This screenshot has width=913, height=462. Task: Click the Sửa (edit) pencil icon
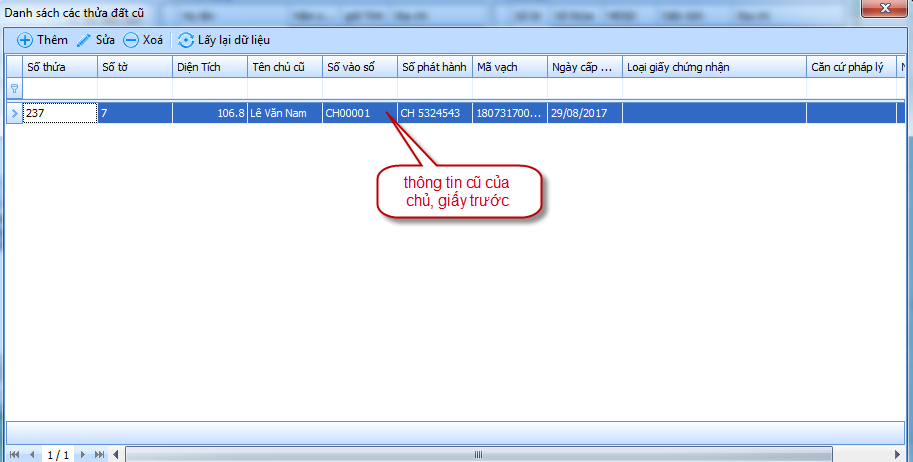(x=84, y=41)
